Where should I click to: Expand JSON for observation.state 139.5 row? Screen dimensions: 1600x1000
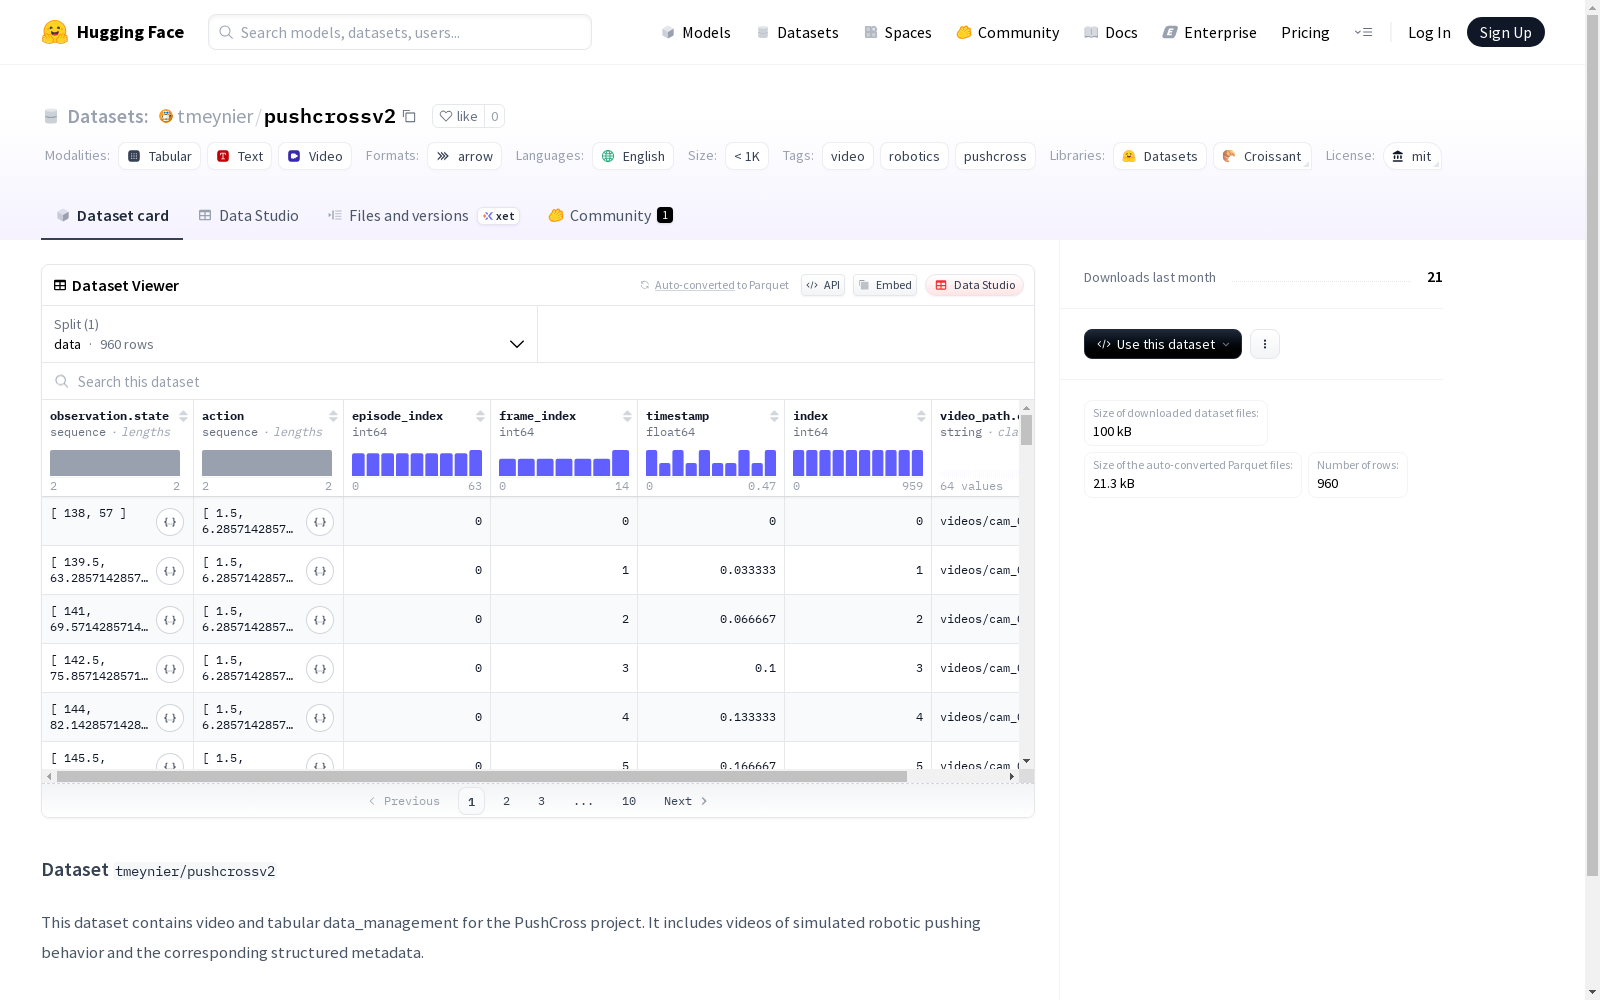[x=170, y=571]
